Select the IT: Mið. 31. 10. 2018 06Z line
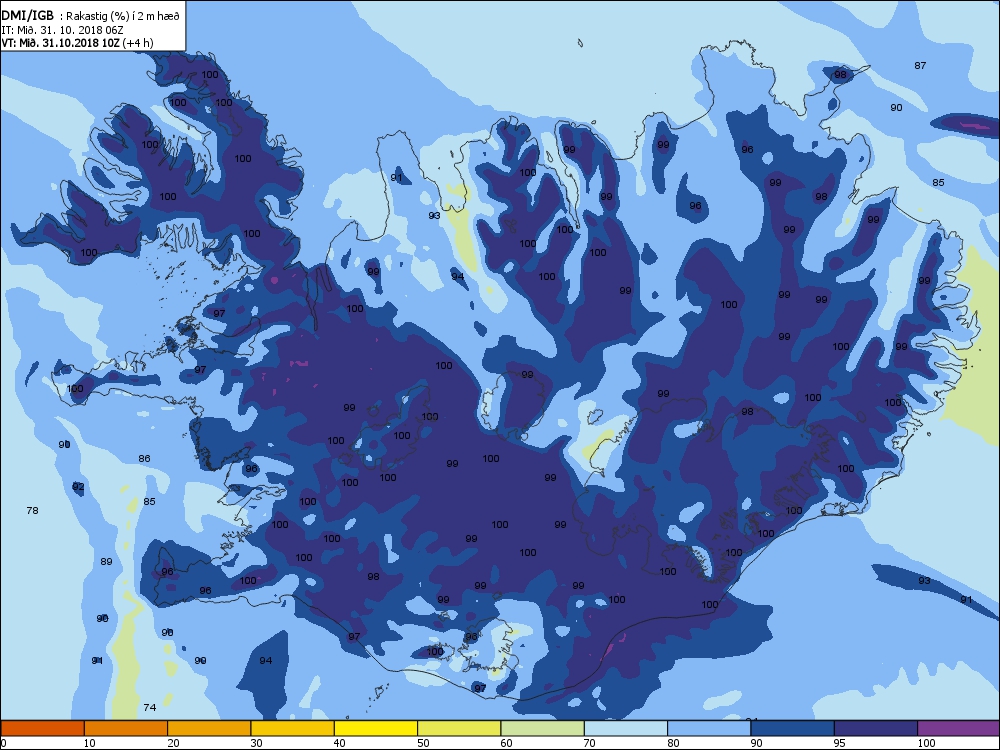1000x750 pixels. tap(62, 30)
